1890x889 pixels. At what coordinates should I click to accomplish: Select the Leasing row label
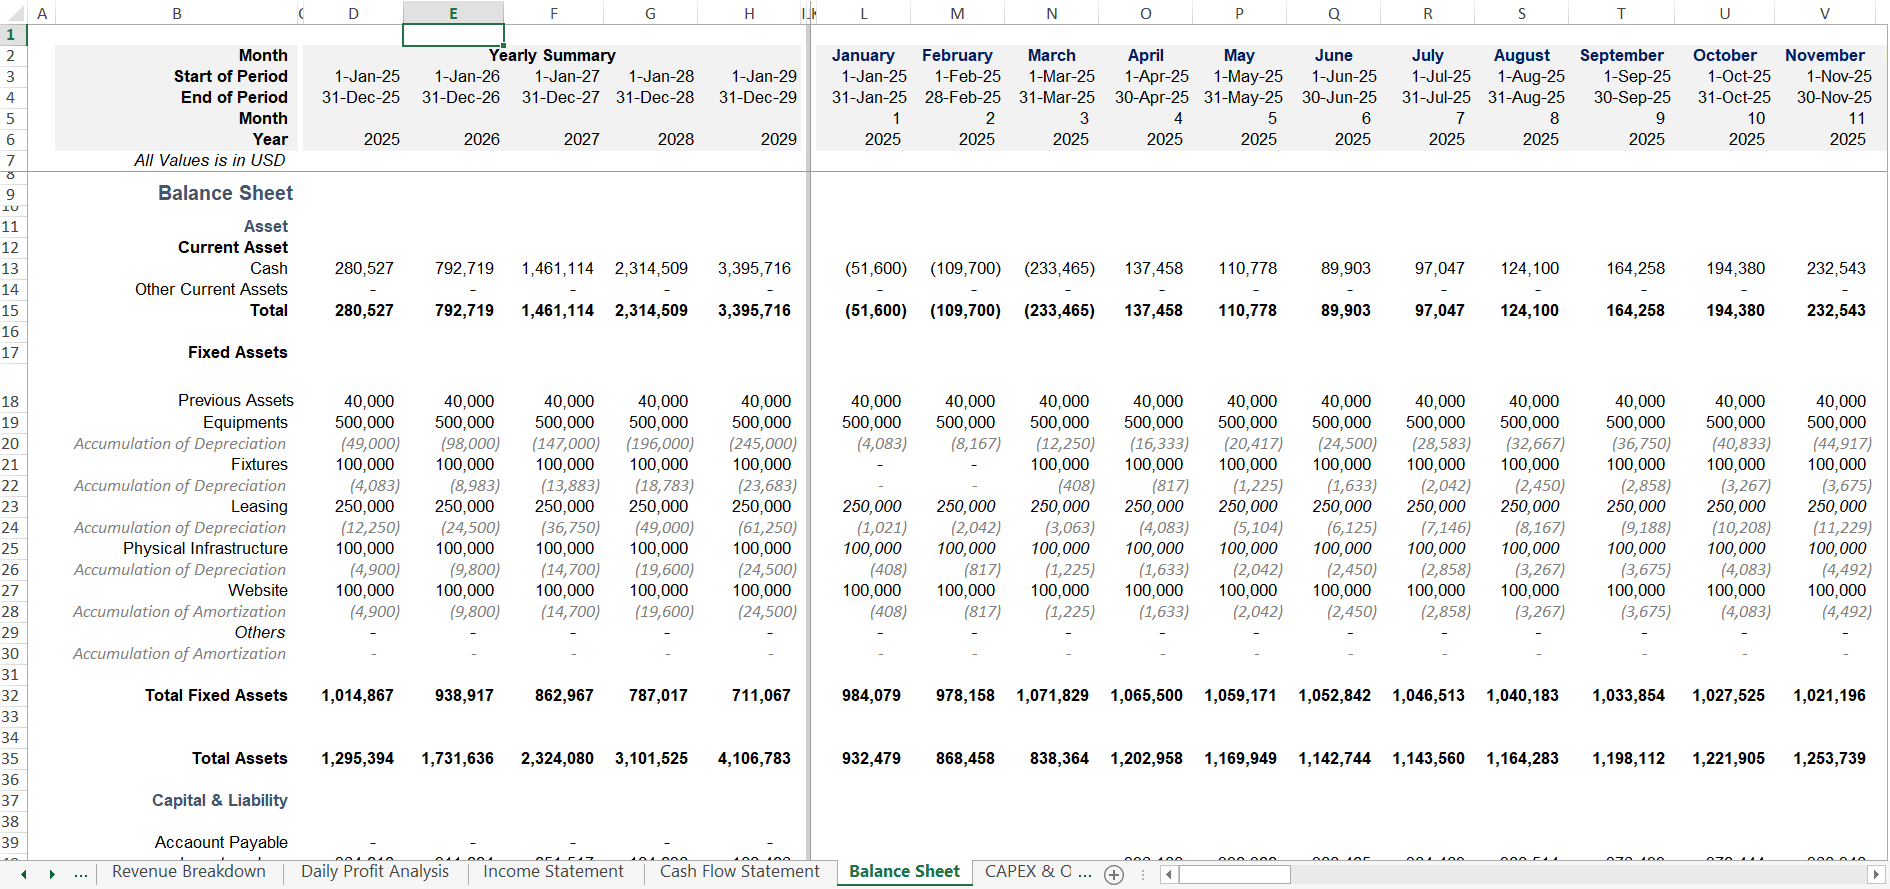point(259,506)
